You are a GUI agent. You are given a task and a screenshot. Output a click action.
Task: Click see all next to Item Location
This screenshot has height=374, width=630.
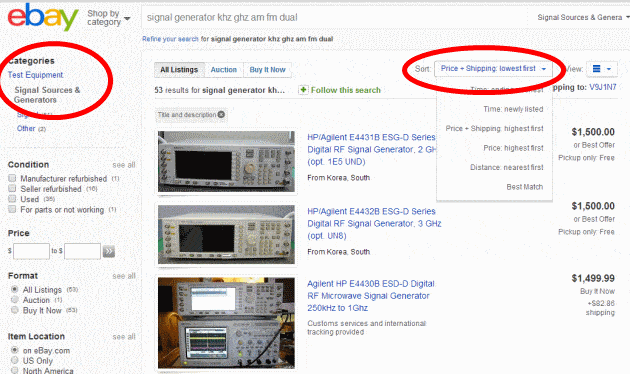click(x=124, y=337)
